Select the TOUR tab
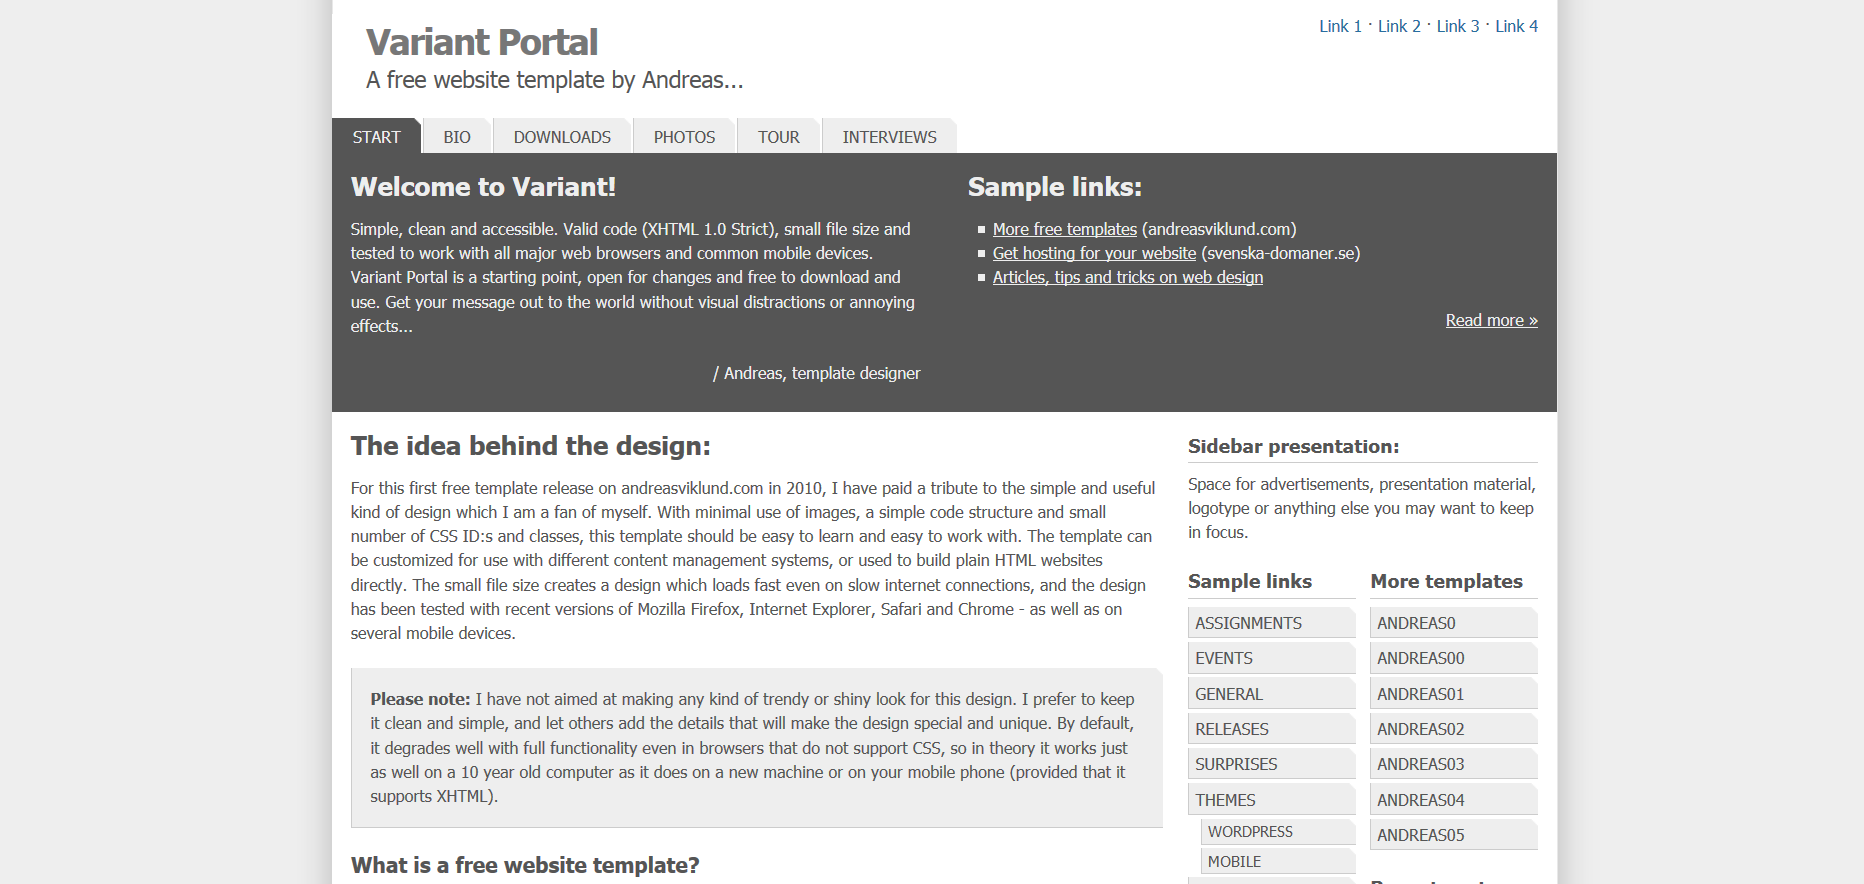Viewport: 1864px width, 884px height. 778,137
